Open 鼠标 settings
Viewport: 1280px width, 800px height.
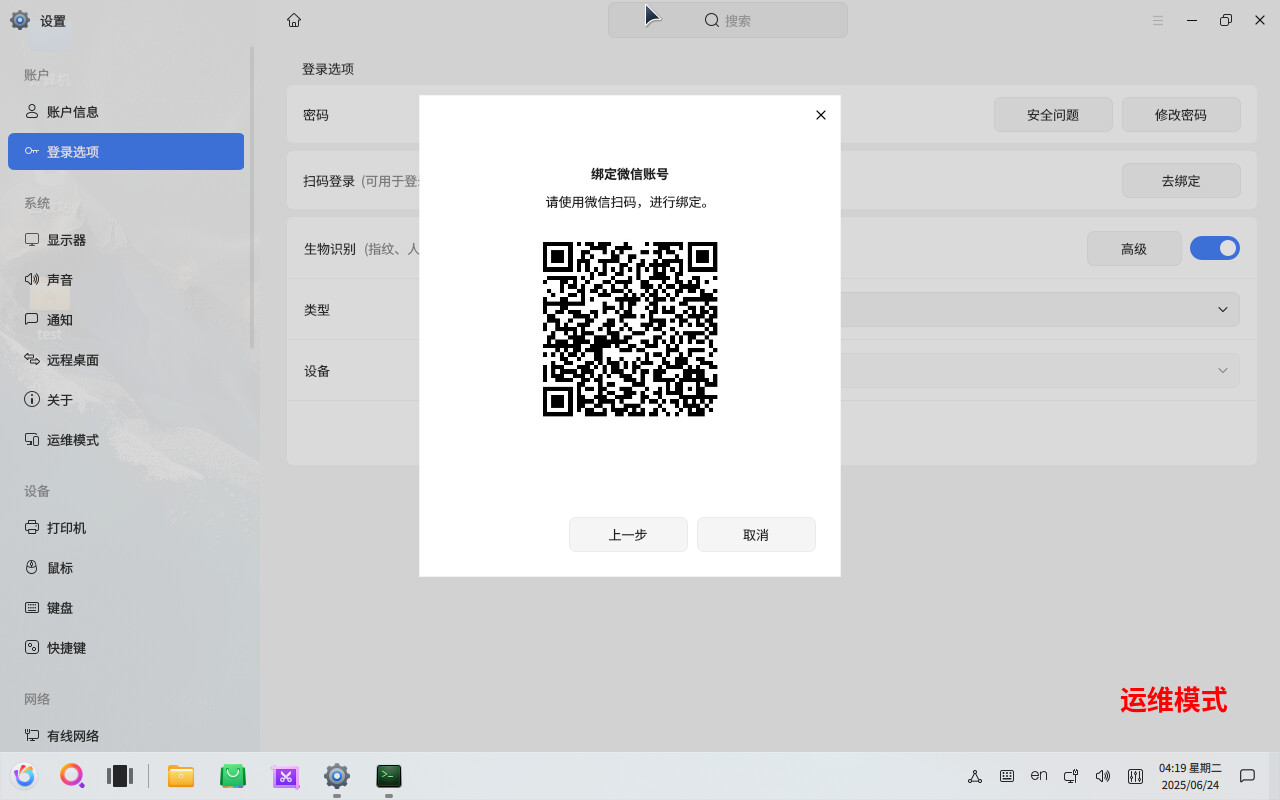(126, 568)
